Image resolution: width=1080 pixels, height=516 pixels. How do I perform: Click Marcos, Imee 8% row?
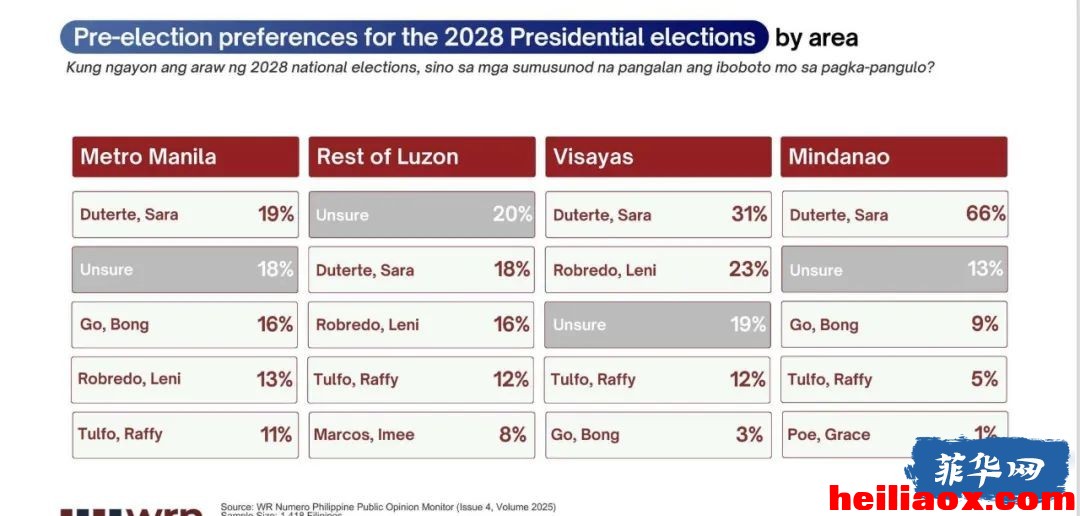tap(422, 435)
